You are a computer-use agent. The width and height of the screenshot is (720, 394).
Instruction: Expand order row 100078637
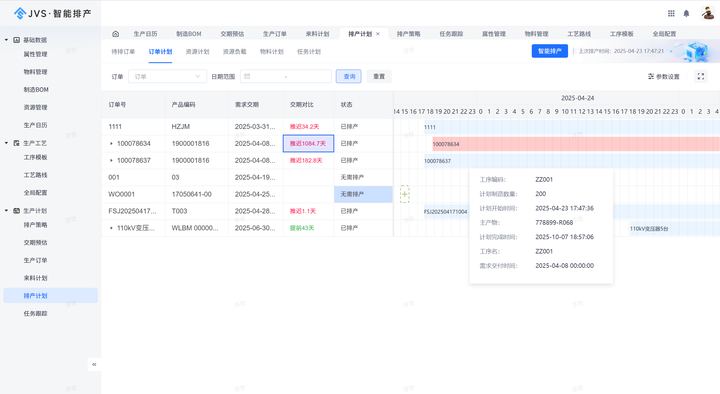click(111, 161)
